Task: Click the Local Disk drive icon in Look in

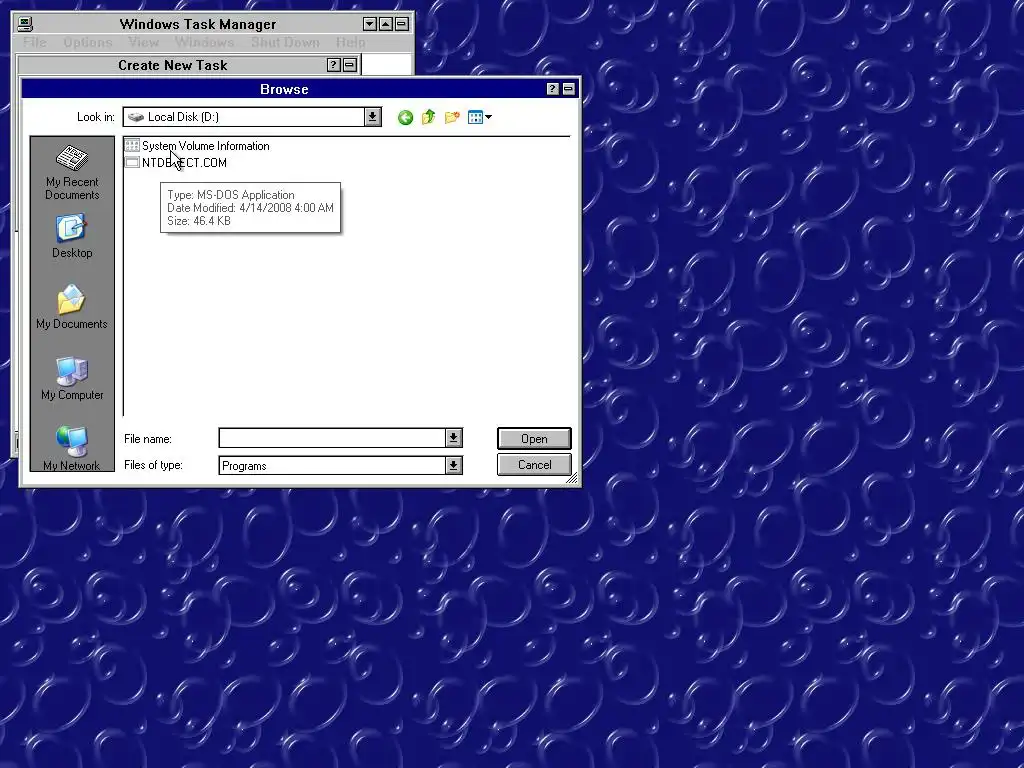Action: click(x=136, y=117)
